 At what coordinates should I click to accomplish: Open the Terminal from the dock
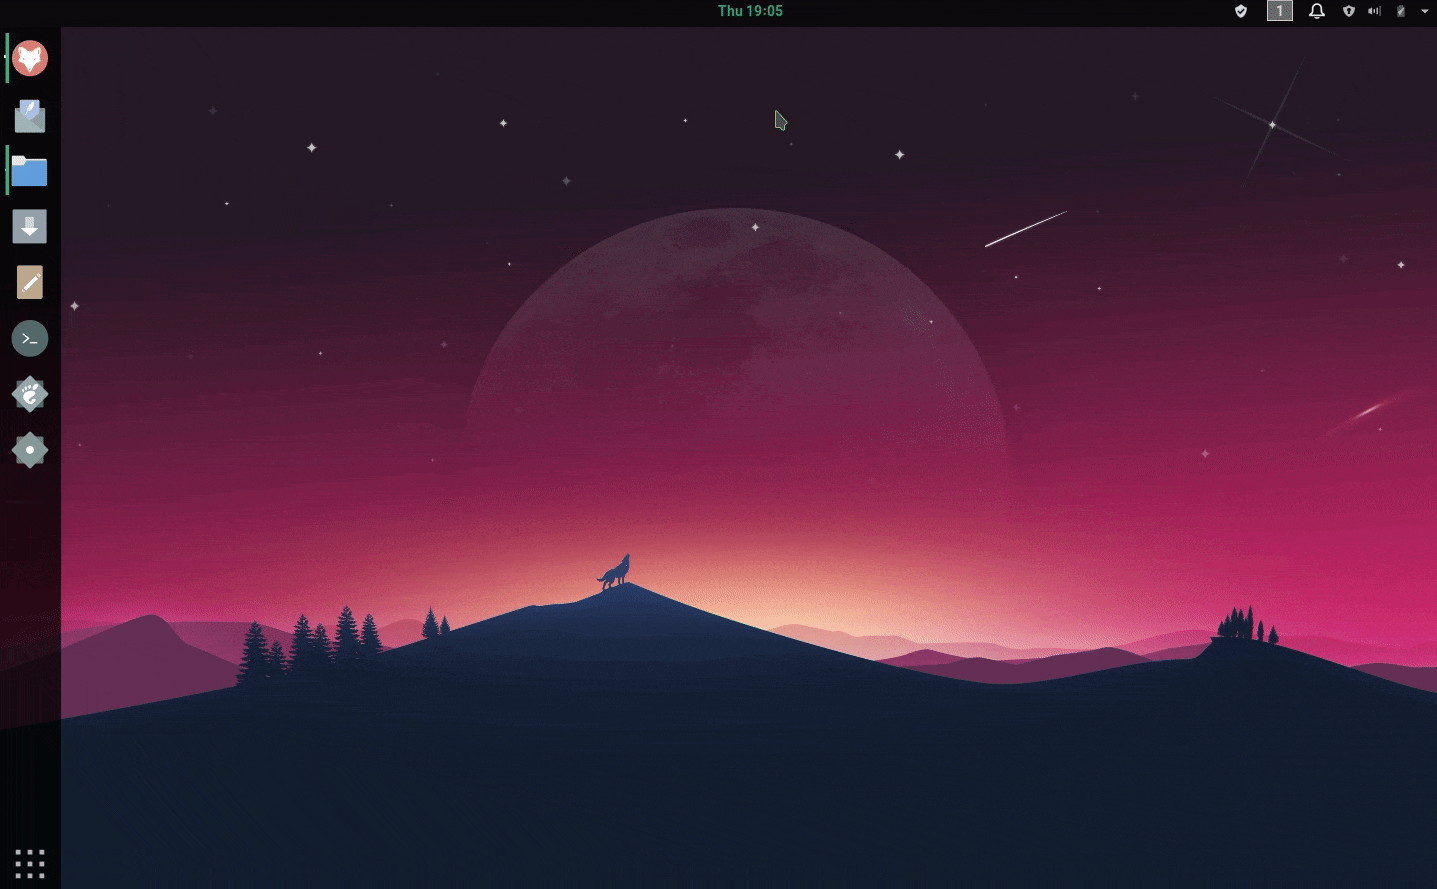click(30, 339)
